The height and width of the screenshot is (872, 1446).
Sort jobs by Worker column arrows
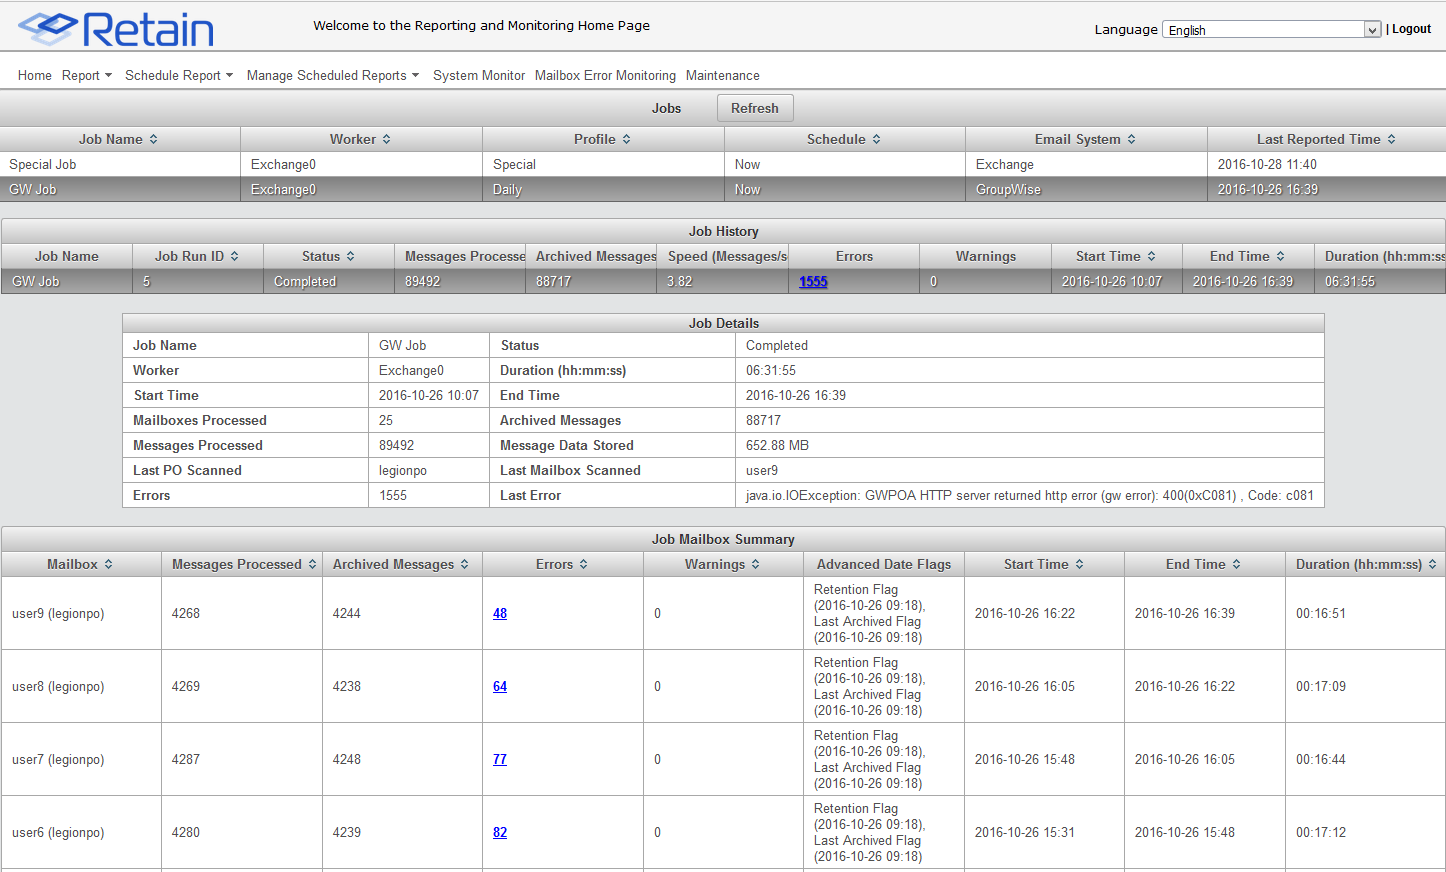(x=387, y=140)
